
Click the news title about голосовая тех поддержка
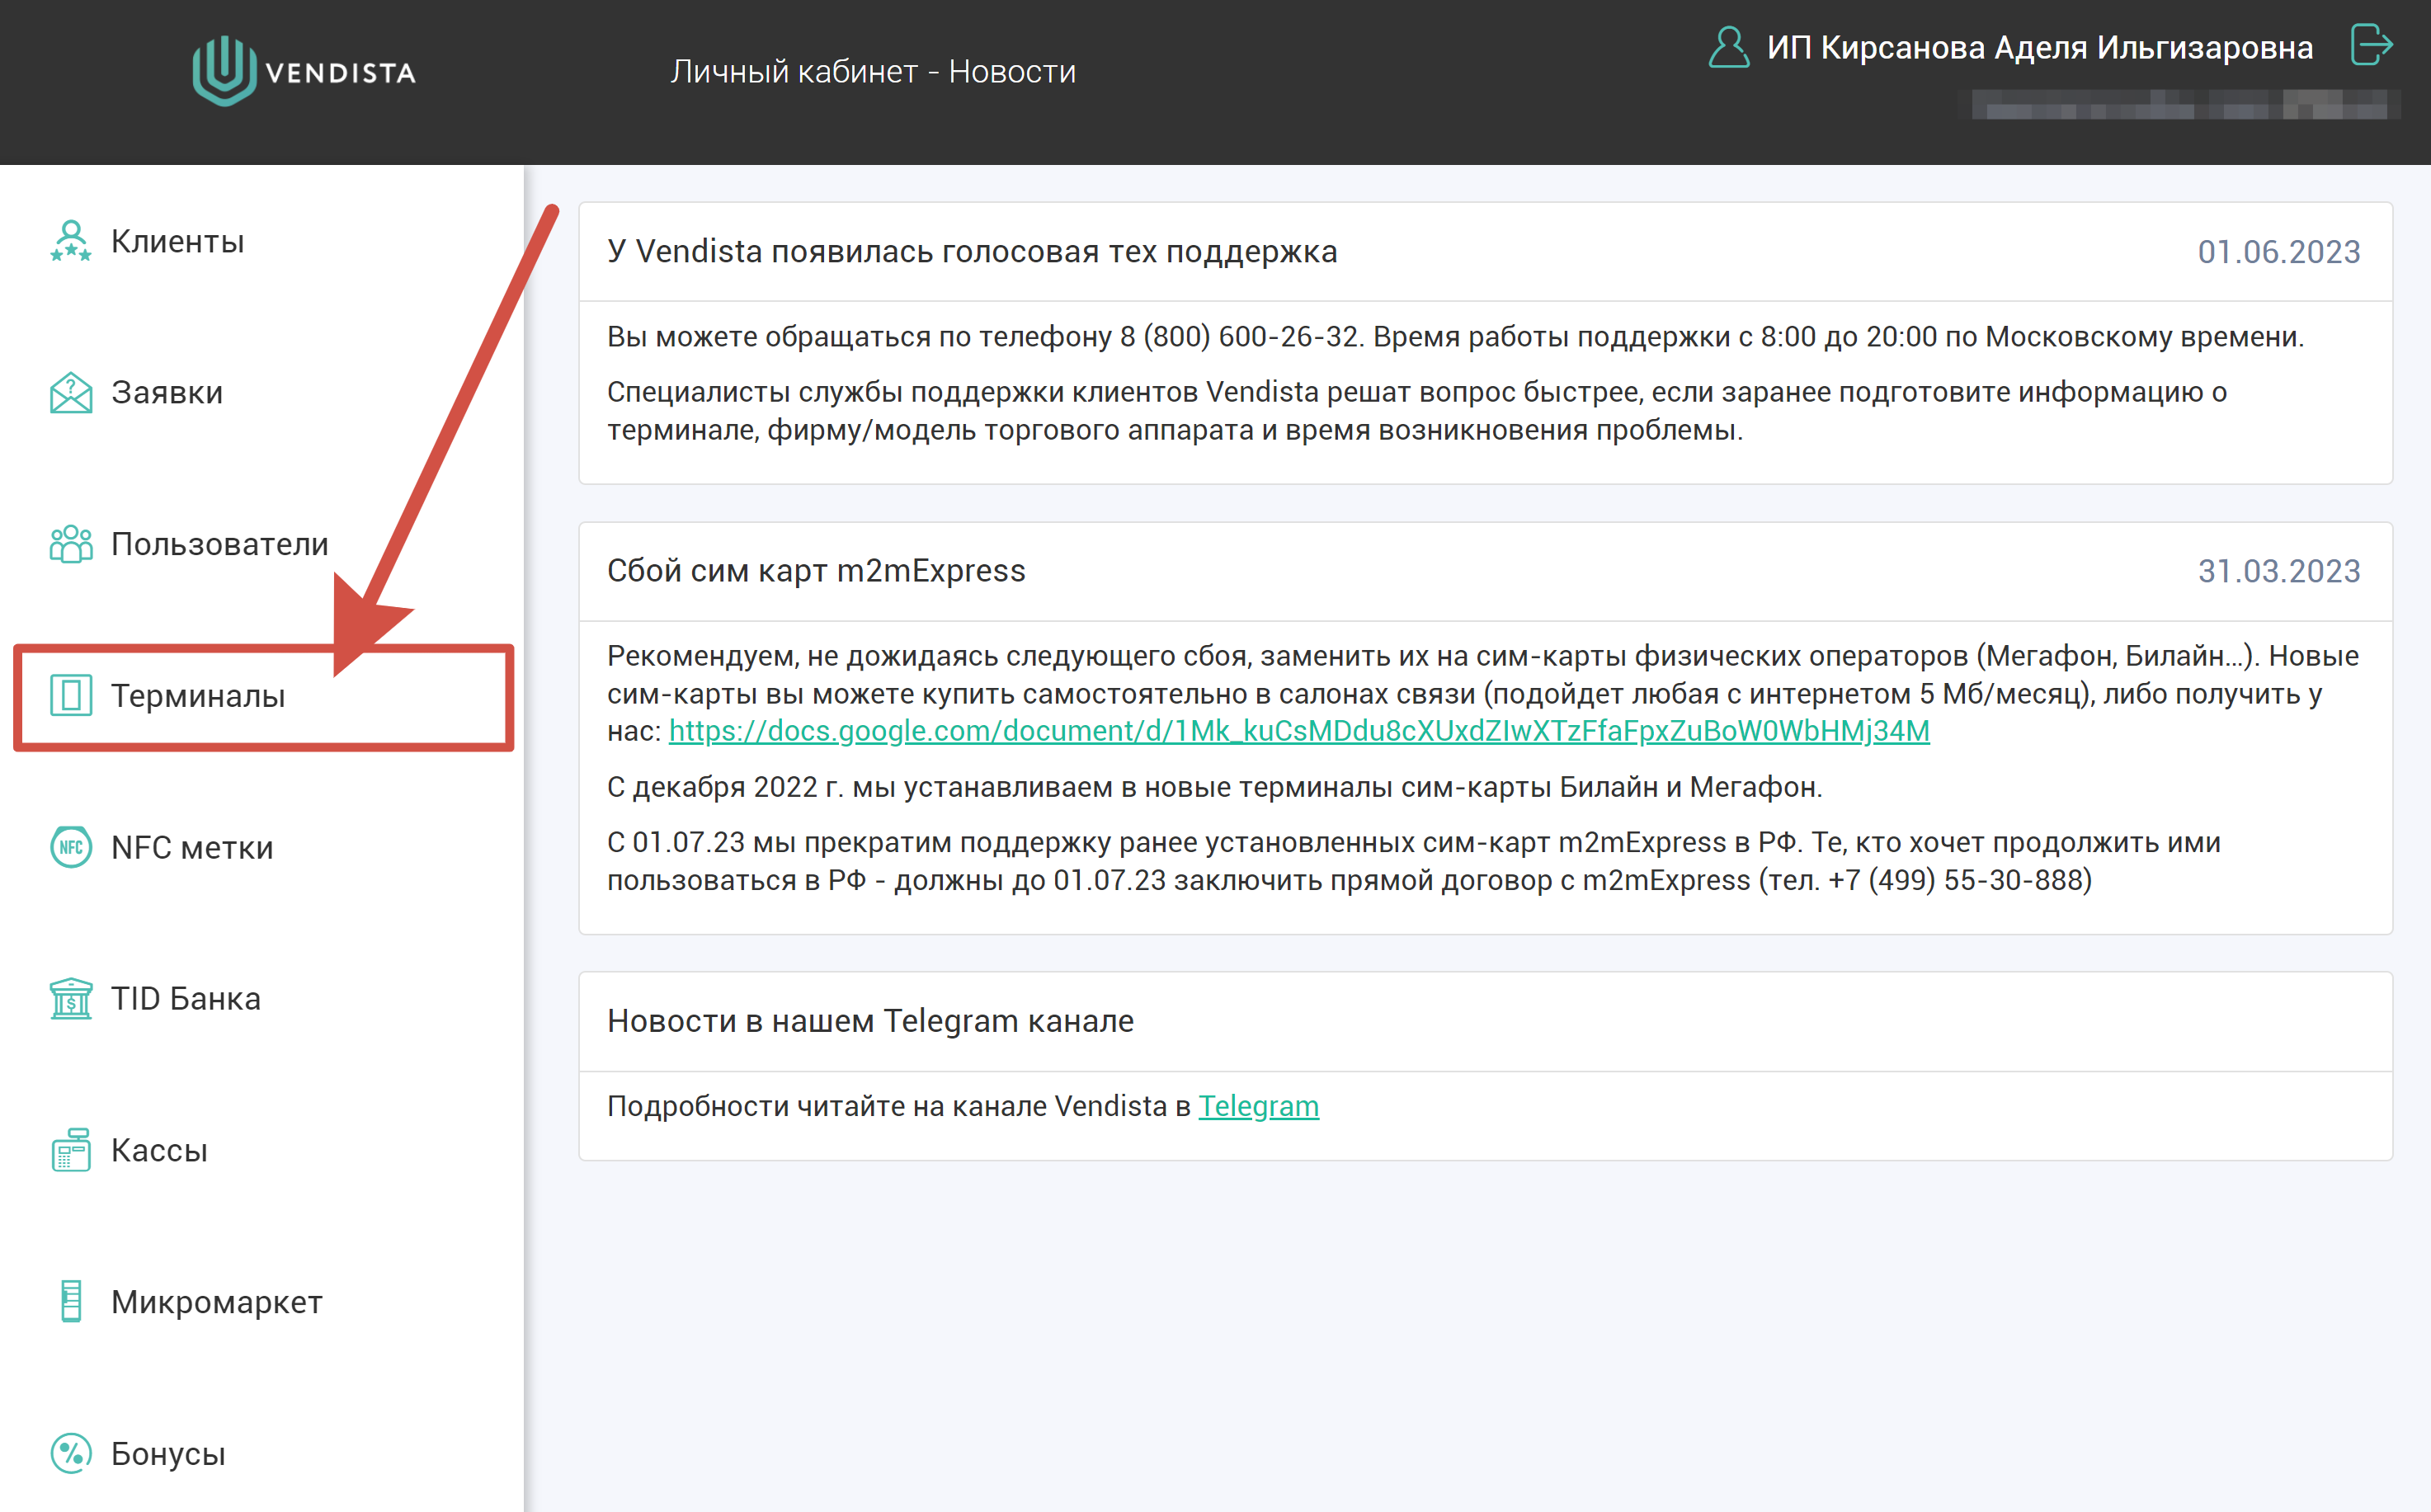(972, 251)
